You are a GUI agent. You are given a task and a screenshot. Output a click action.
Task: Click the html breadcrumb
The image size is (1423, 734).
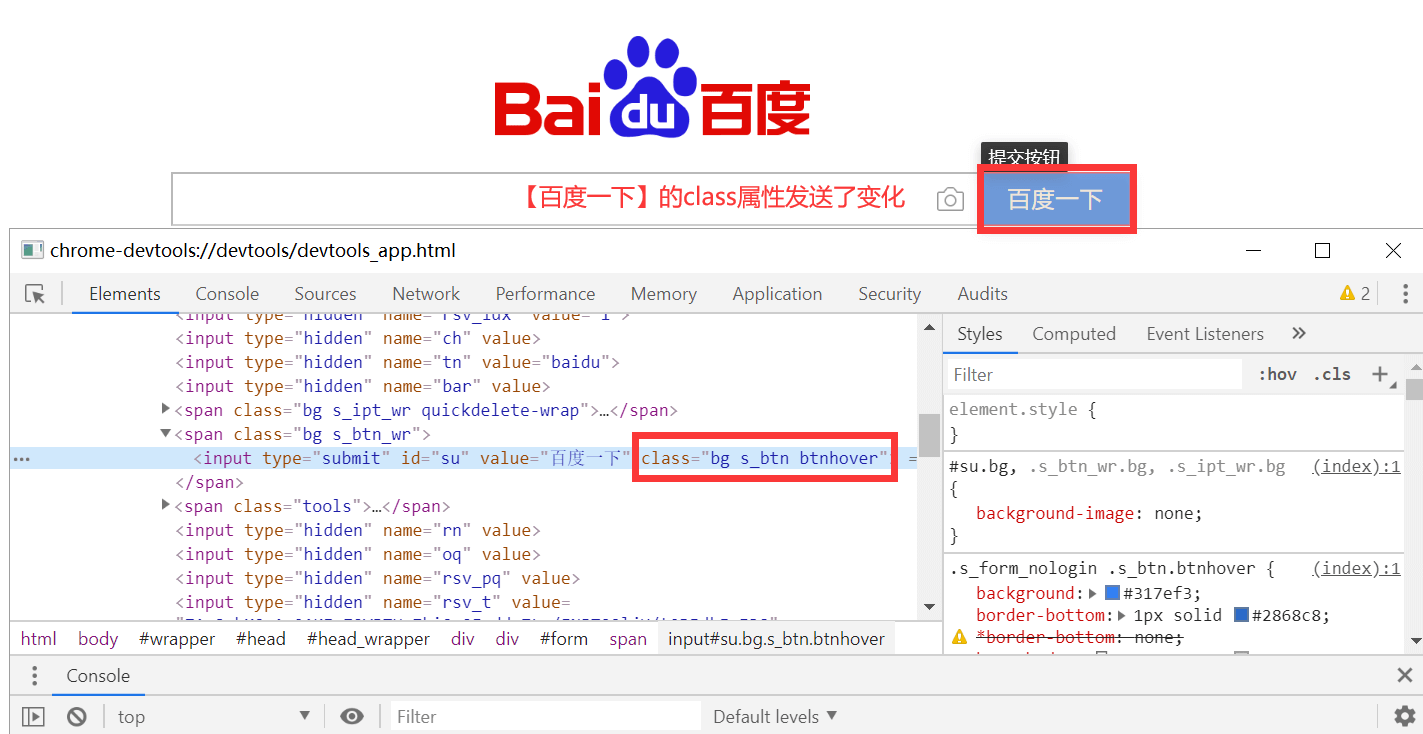39,639
